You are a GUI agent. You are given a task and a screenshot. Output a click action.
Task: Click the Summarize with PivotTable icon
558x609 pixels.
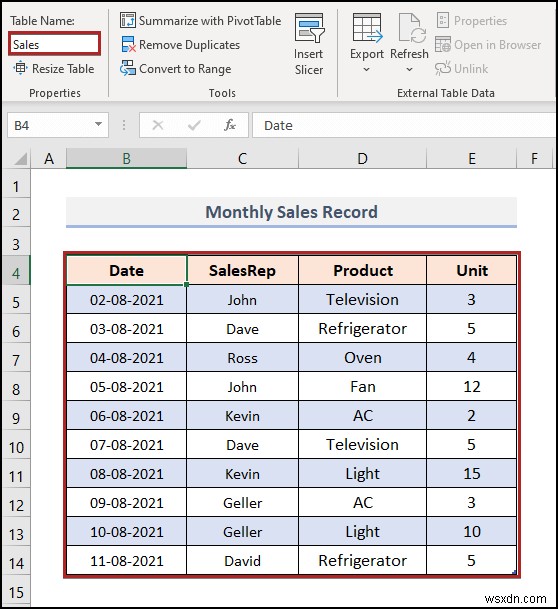(x=128, y=21)
